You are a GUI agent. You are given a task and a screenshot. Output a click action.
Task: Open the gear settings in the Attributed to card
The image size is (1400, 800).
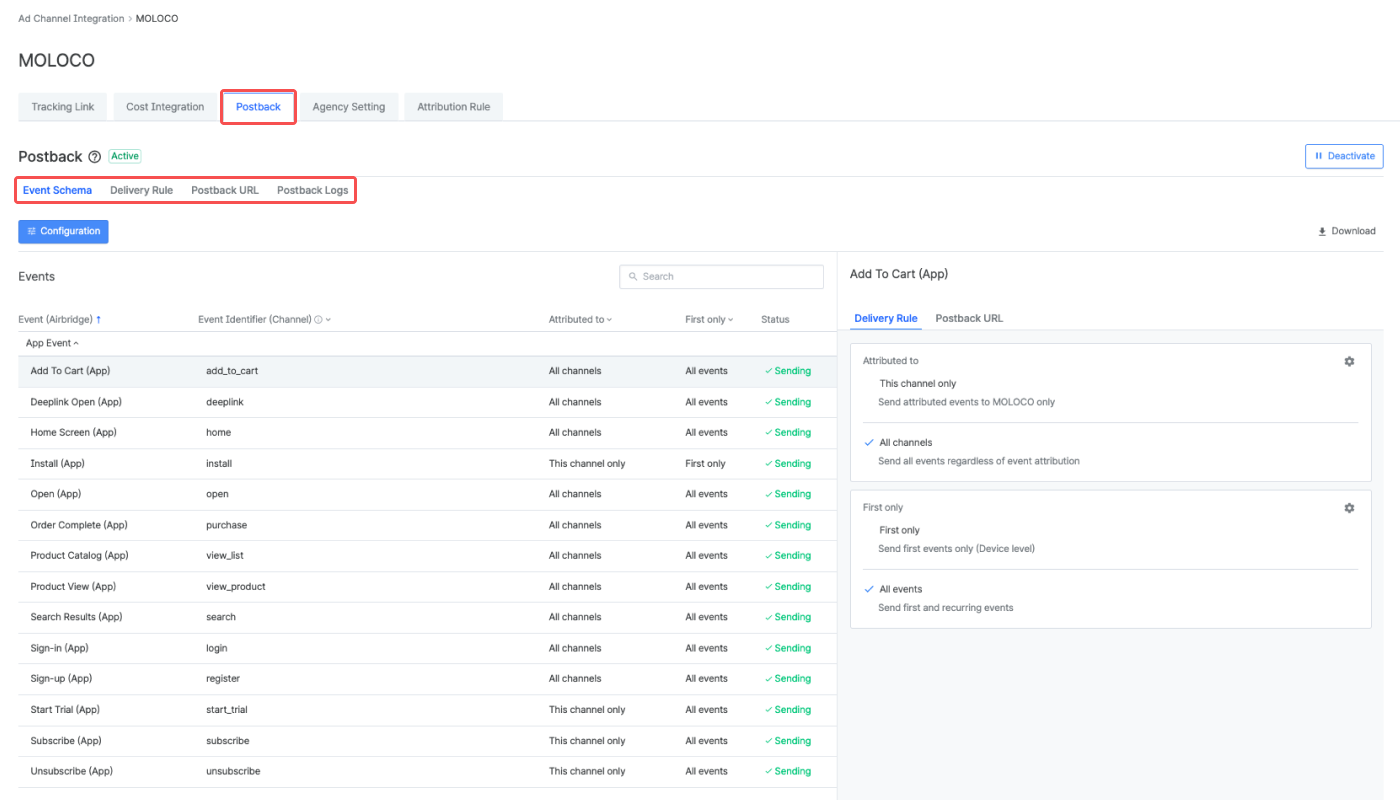click(x=1349, y=361)
